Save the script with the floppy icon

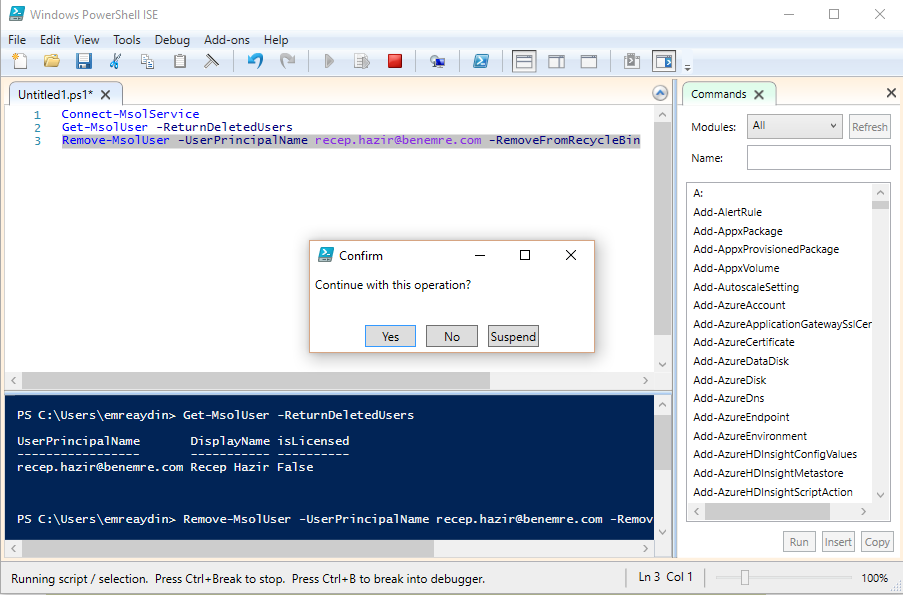(x=84, y=61)
